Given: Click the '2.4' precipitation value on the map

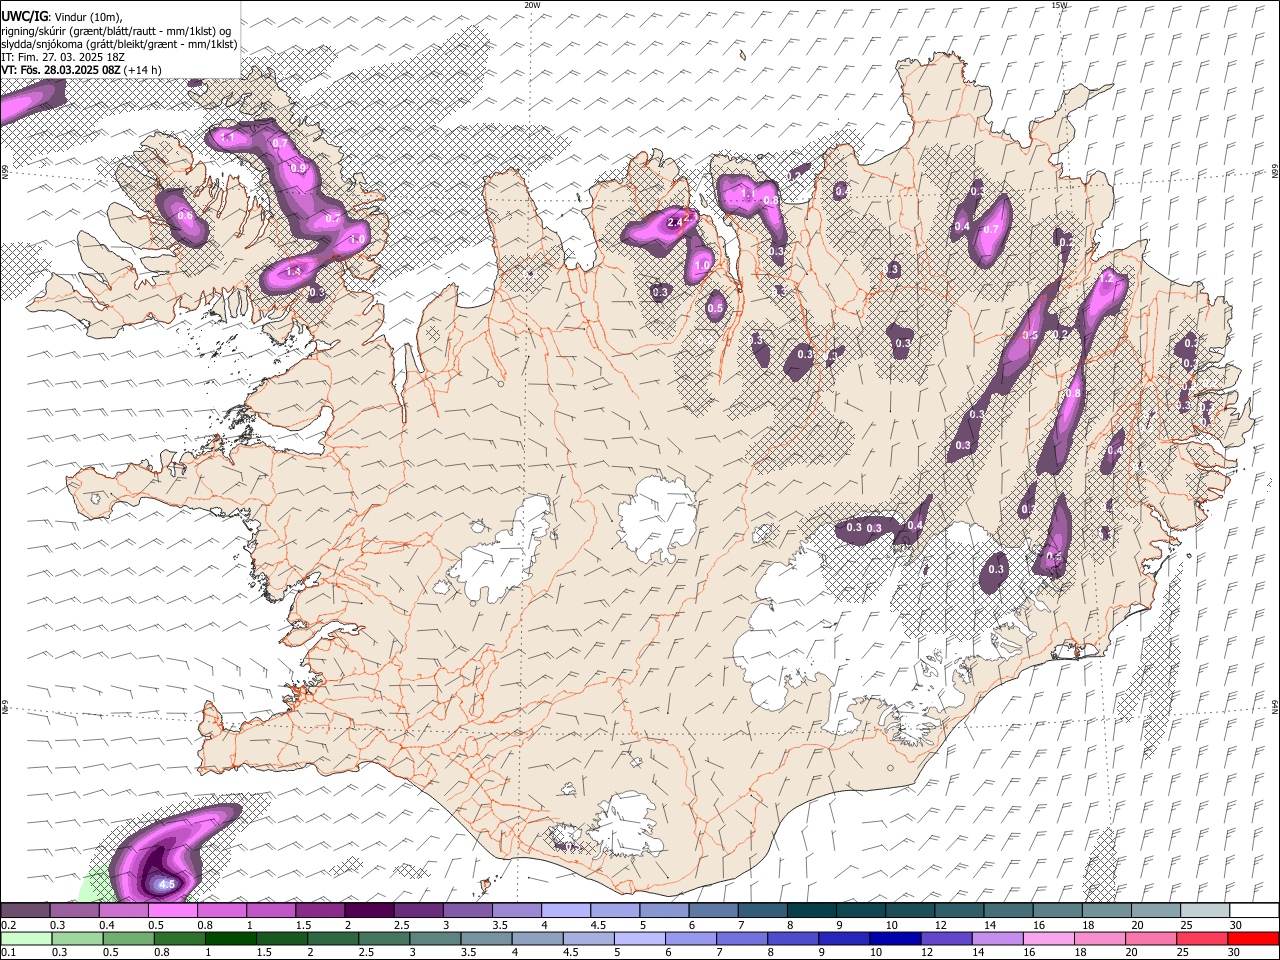Looking at the screenshot, I should coord(675,222).
